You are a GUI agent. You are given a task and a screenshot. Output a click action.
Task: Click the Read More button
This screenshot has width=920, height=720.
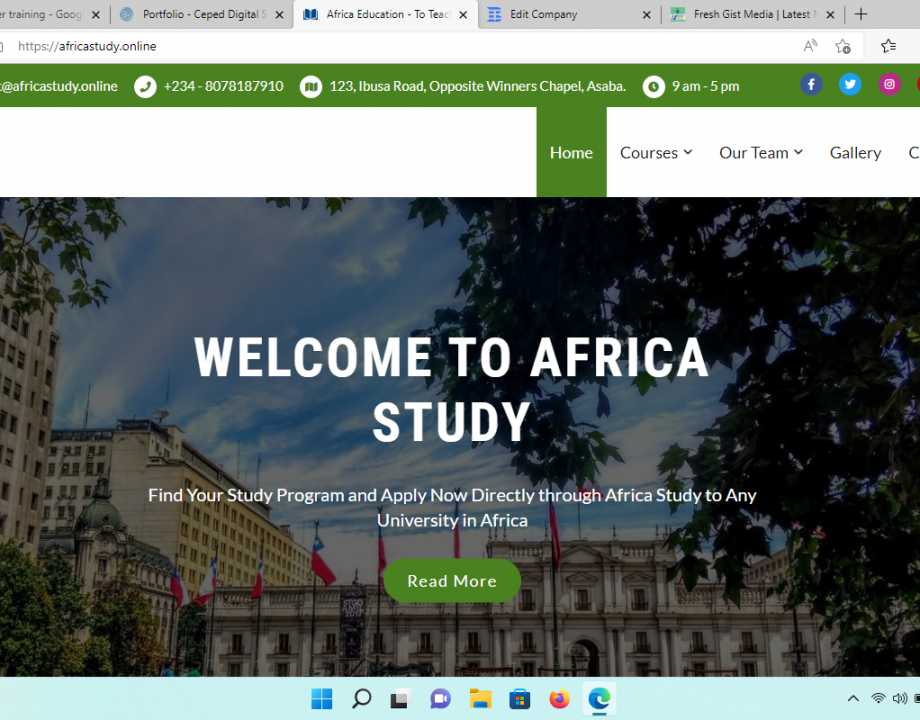coord(451,580)
